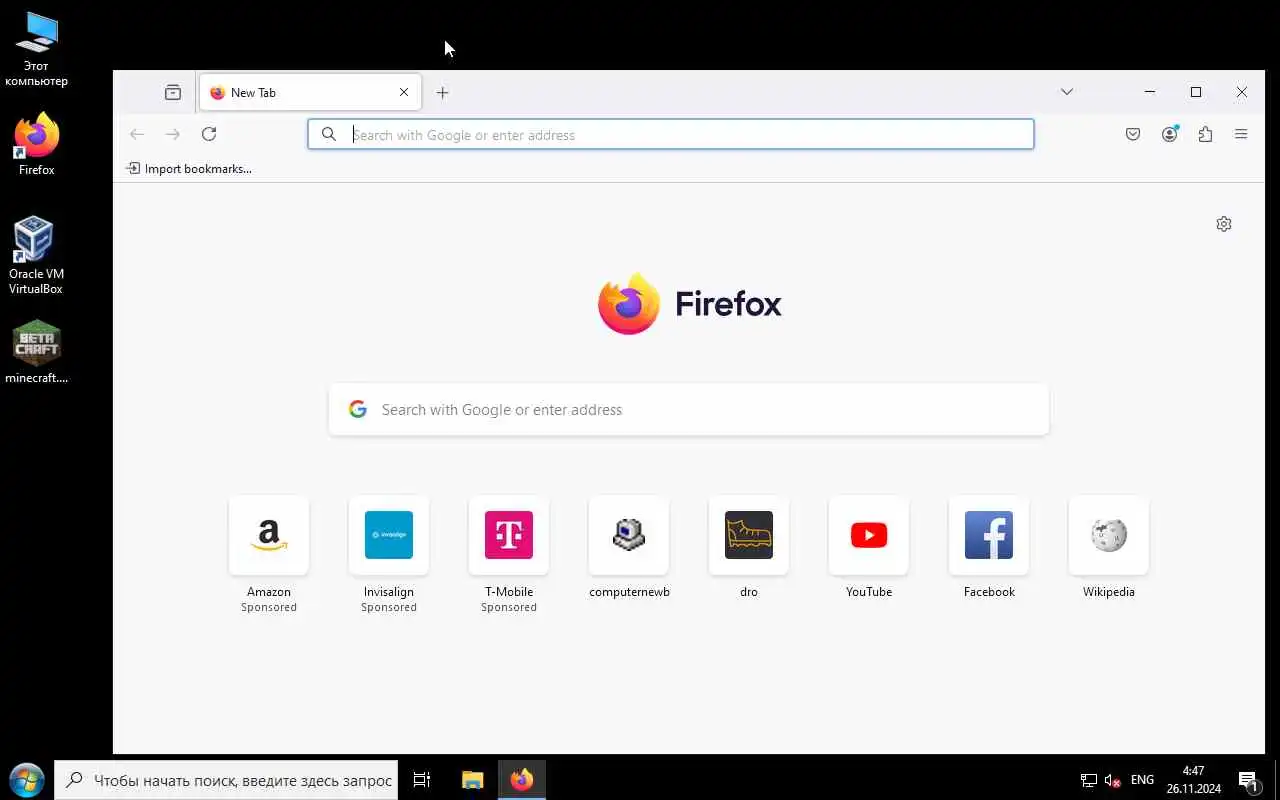Open the Windows Start button
Image resolution: width=1280 pixels, height=800 pixels.
click(27, 780)
